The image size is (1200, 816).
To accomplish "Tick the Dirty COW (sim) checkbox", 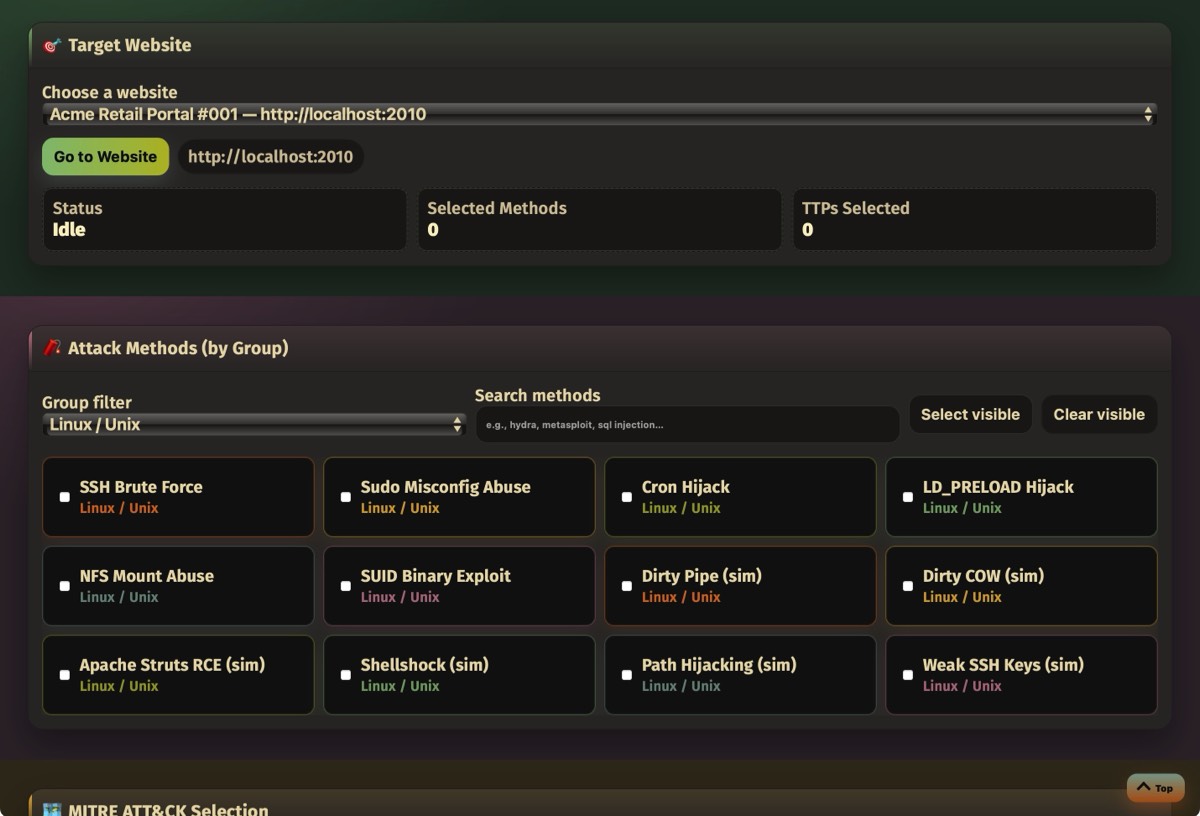I will point(908,586).
